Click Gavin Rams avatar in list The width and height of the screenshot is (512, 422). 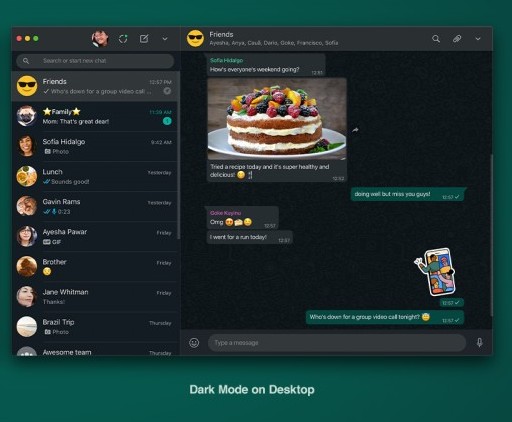click(x=27, y=206)
